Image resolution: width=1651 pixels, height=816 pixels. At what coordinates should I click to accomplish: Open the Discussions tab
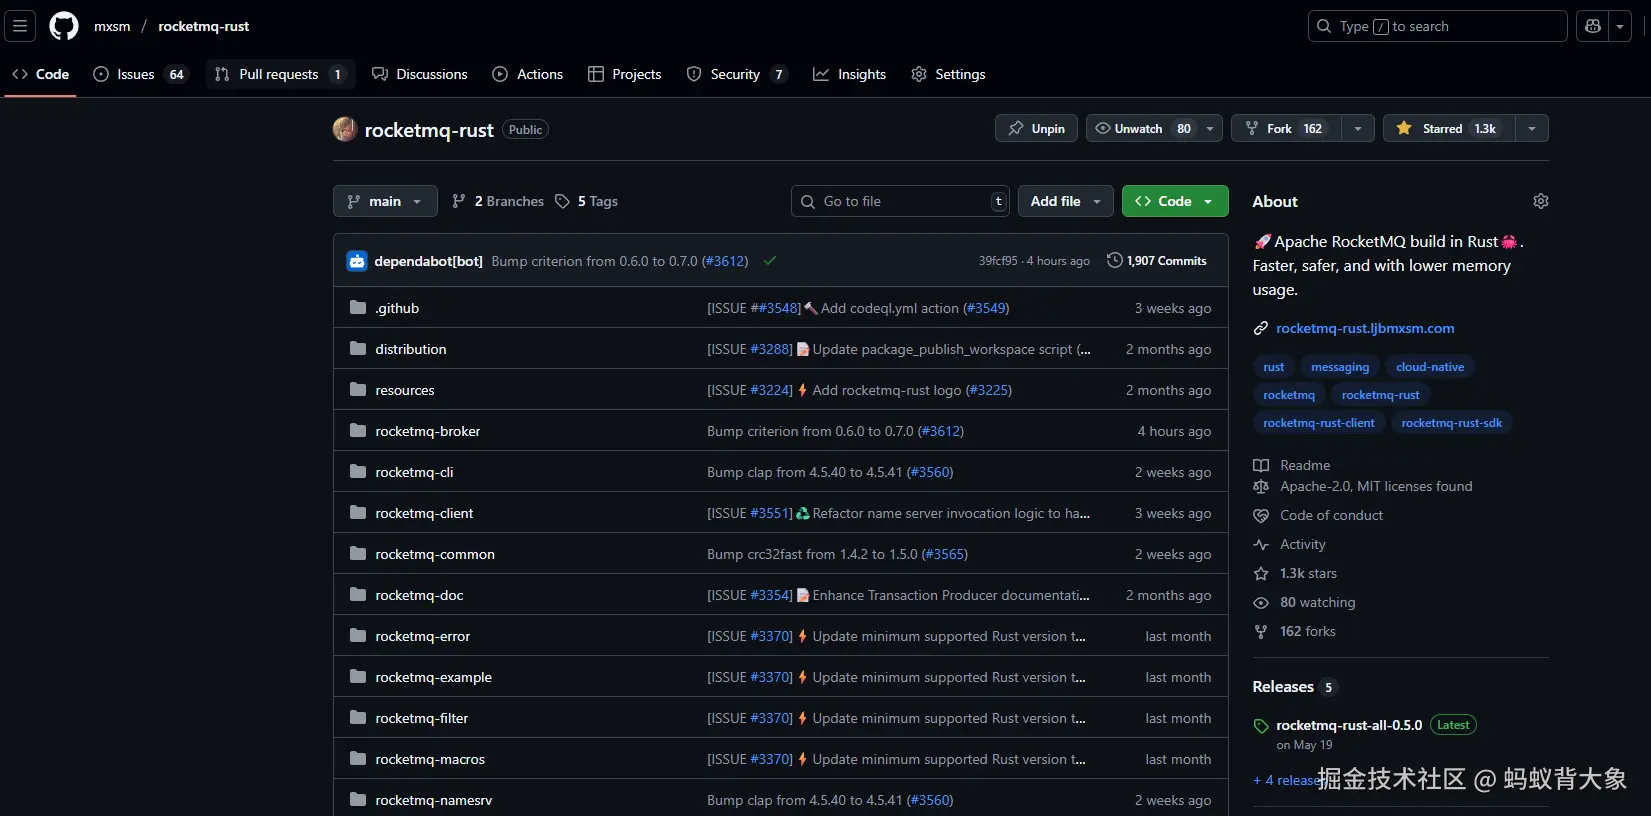(x=420, y=74)
